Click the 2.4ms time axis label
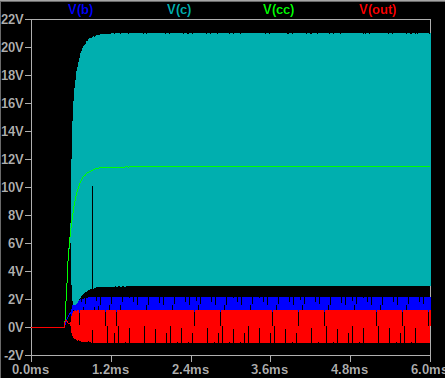The image size is (445, 378). 191,370
